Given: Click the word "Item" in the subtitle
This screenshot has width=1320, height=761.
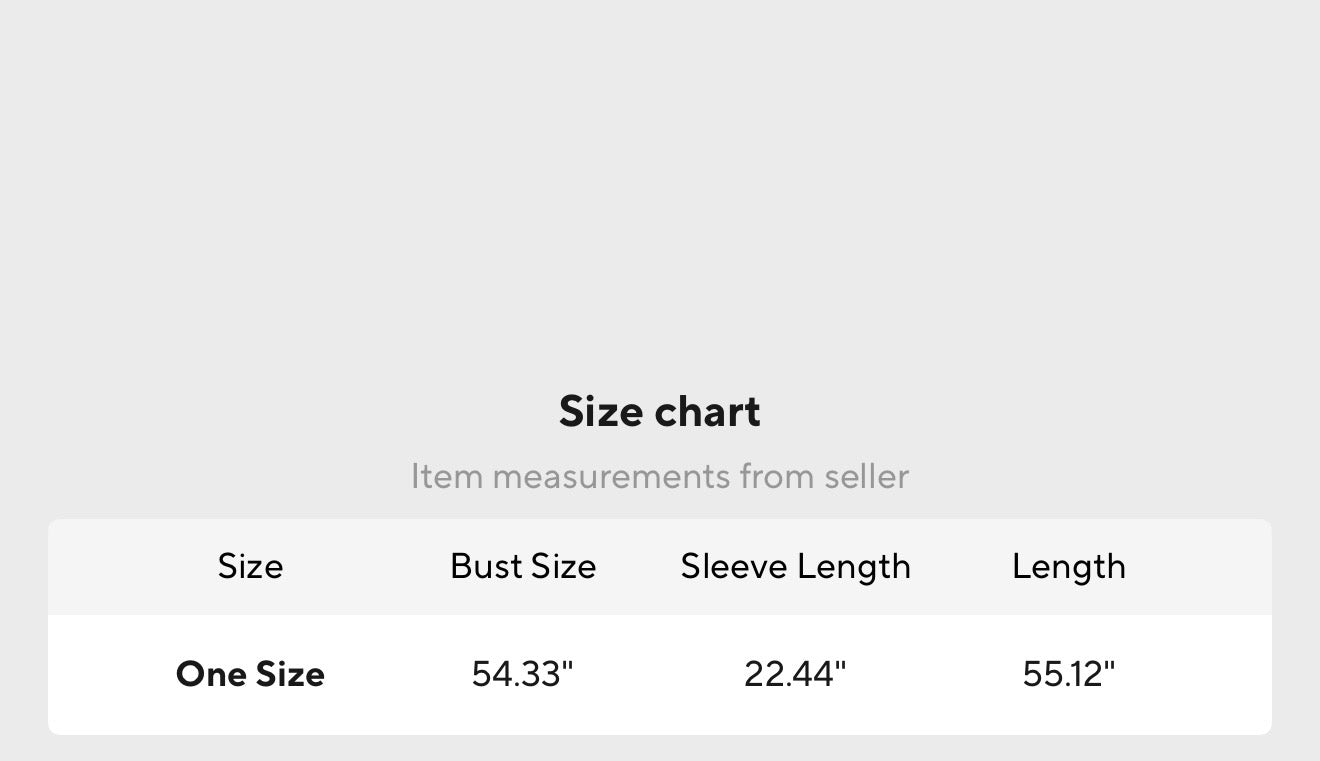Looking at the screenshot, I should click(x=446, y=476).
